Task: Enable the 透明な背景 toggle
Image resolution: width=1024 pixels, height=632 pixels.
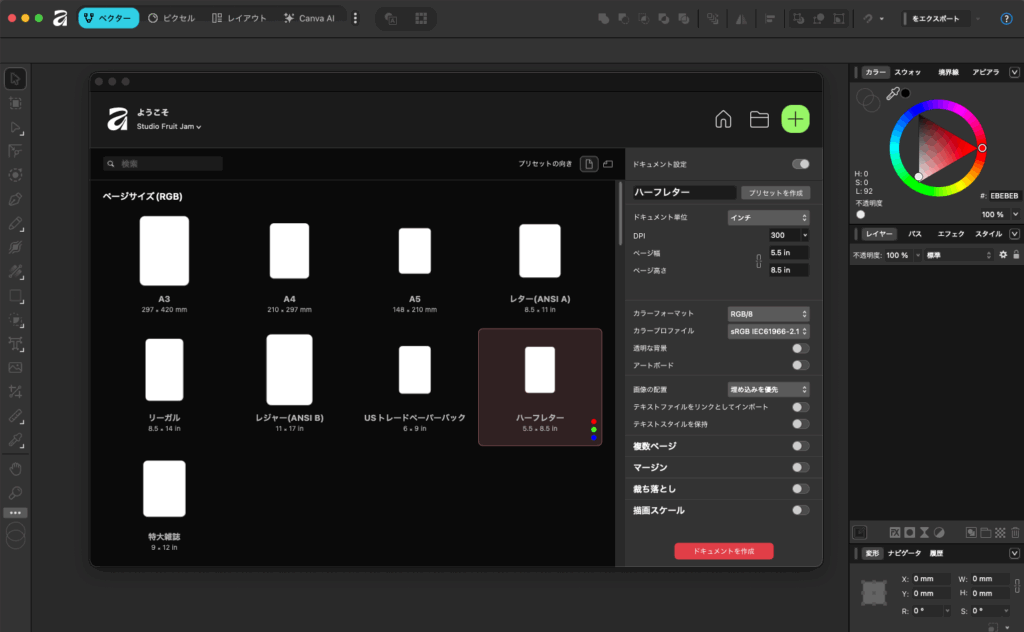Action: (x=800, y=348)
